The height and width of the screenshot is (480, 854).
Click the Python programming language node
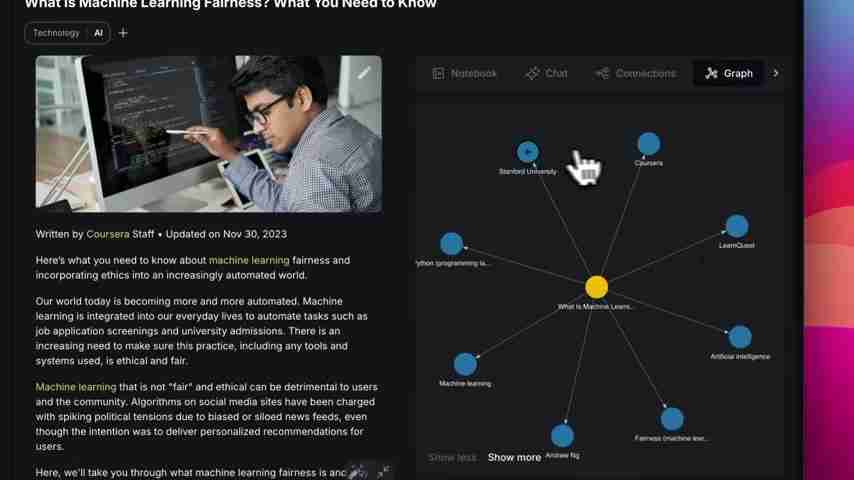(452, 244)
